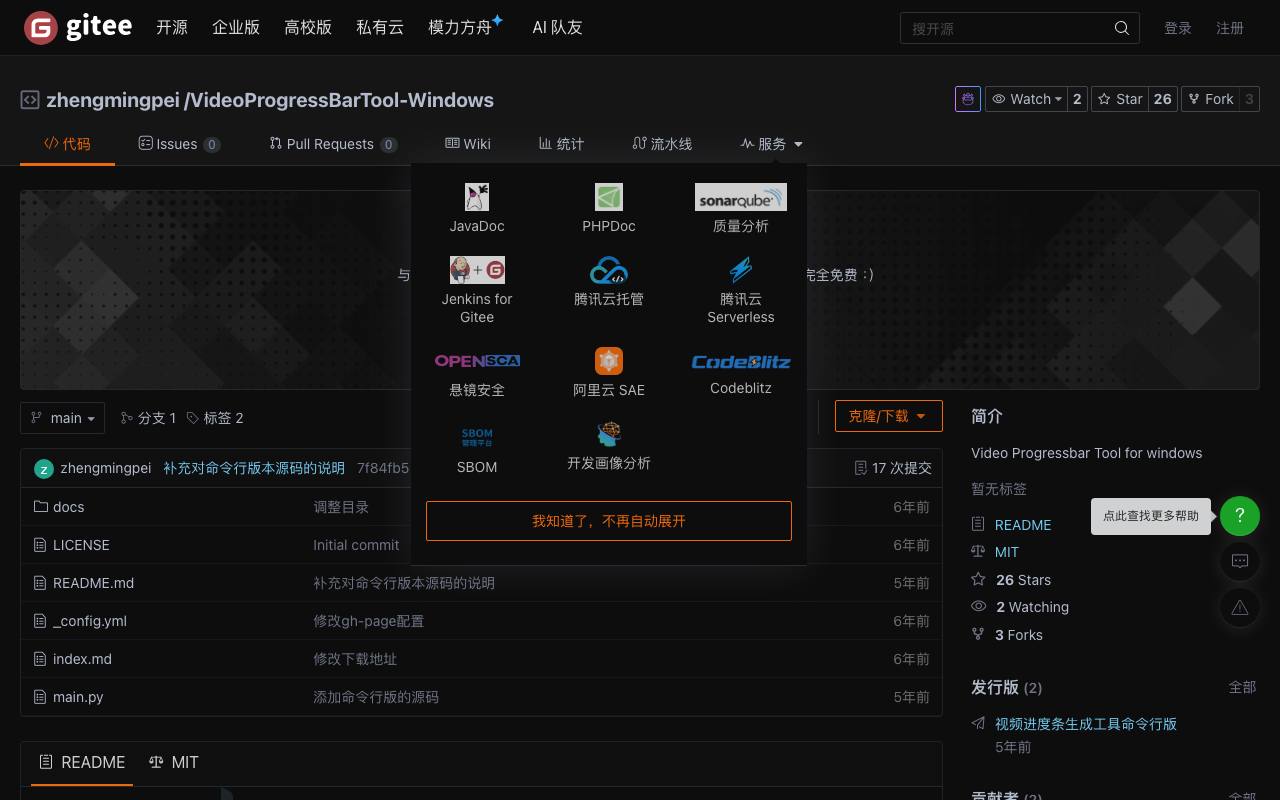Open the 统计 tab
The image size is (1280, 800).
coord(561,144)
